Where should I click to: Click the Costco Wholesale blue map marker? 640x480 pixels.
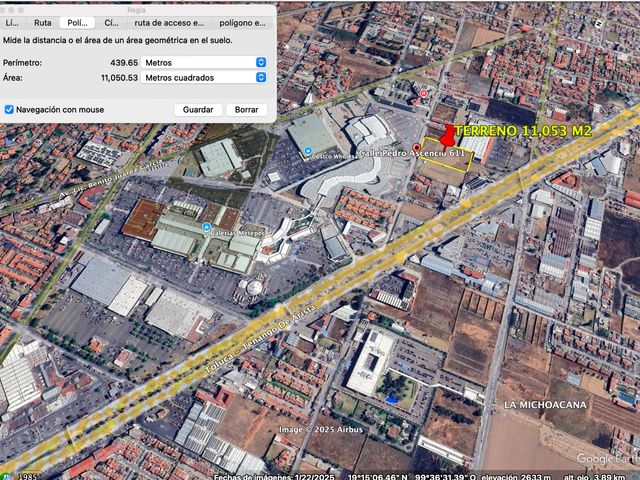pyautogui.click(x=308, y=151)
